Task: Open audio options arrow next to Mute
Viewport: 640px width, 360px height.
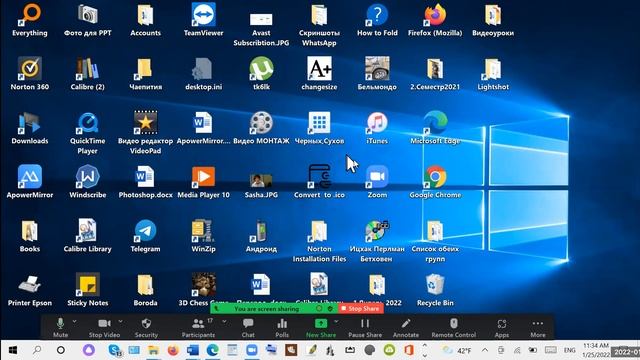Action: (74, 322)
